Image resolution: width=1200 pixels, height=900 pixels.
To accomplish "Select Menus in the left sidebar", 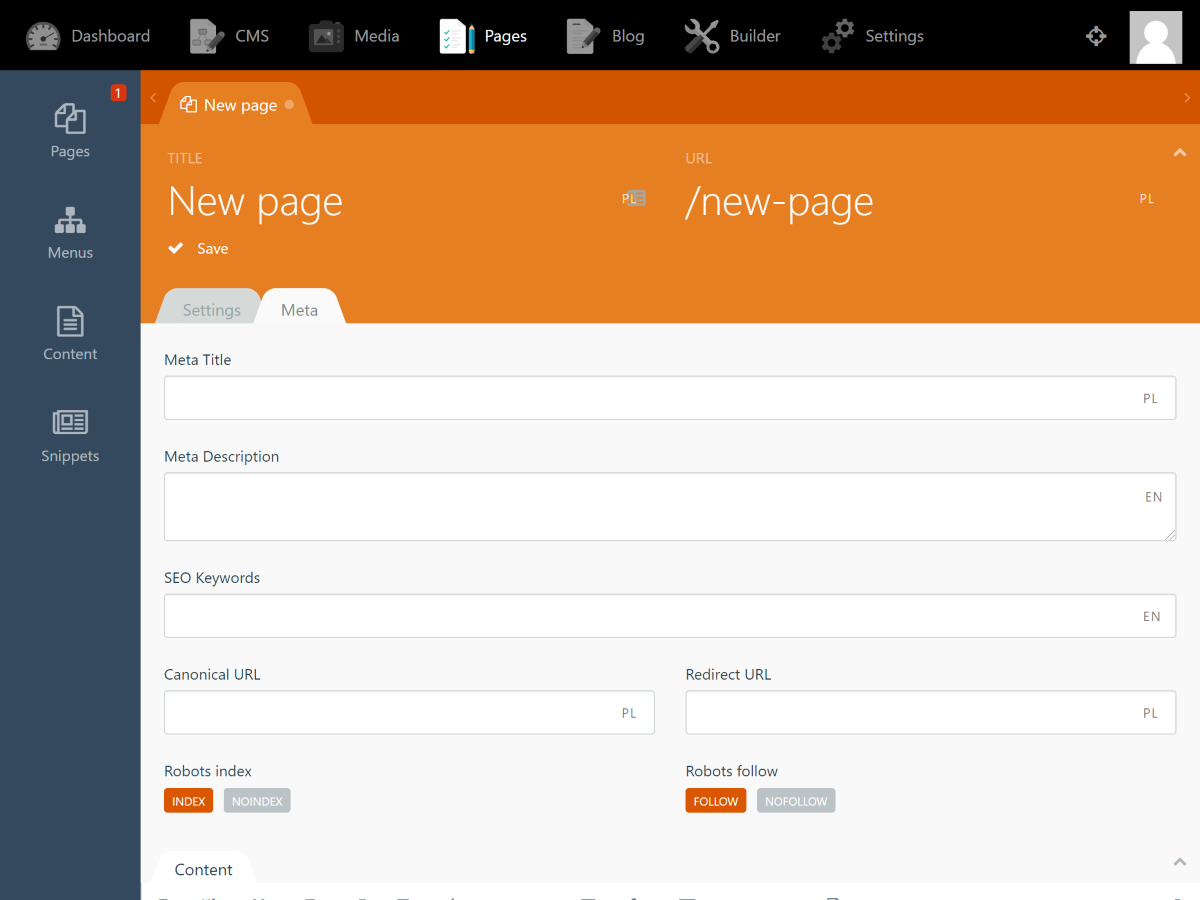I will [70, 233].
